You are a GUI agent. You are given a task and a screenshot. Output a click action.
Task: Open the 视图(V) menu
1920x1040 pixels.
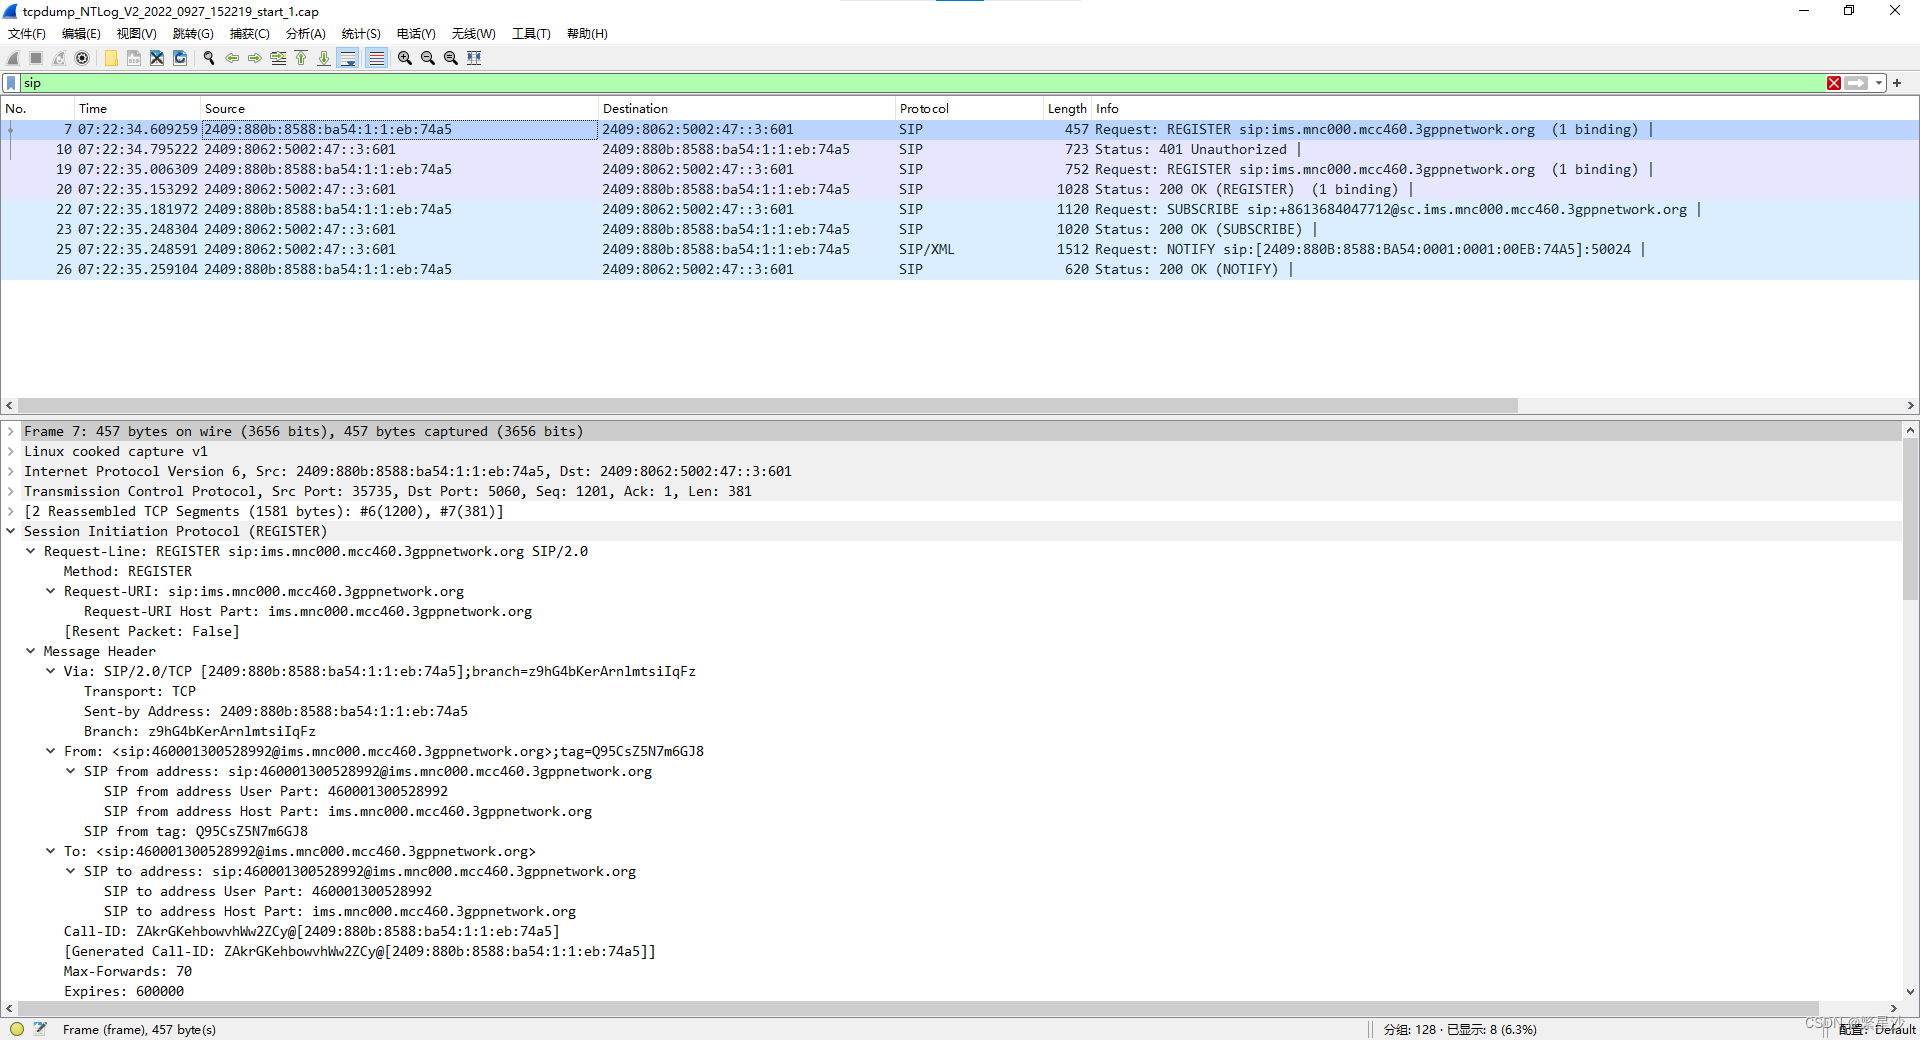pyautogui.click(x=137, y=34)
